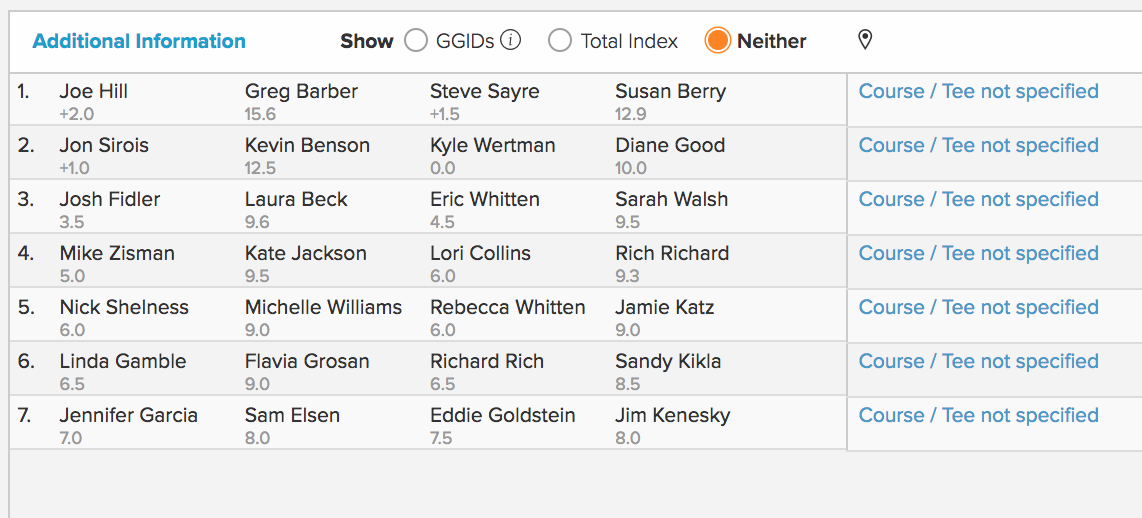Click the GGIDs info icon
This screenshot has width=1142, height=518.
[511, 41]
